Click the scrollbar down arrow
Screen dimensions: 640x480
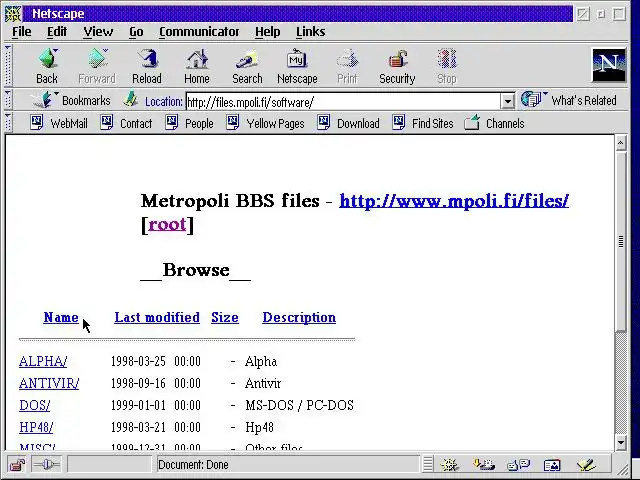click(621, 442)
